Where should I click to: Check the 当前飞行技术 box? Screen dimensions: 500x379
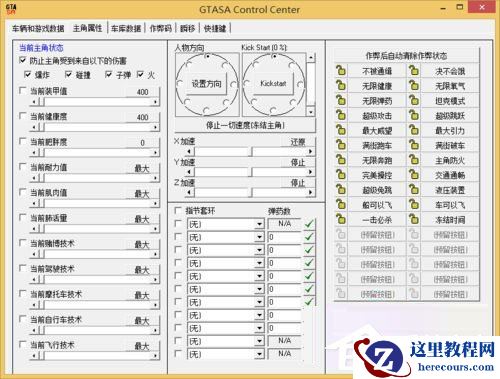(23, 344)
